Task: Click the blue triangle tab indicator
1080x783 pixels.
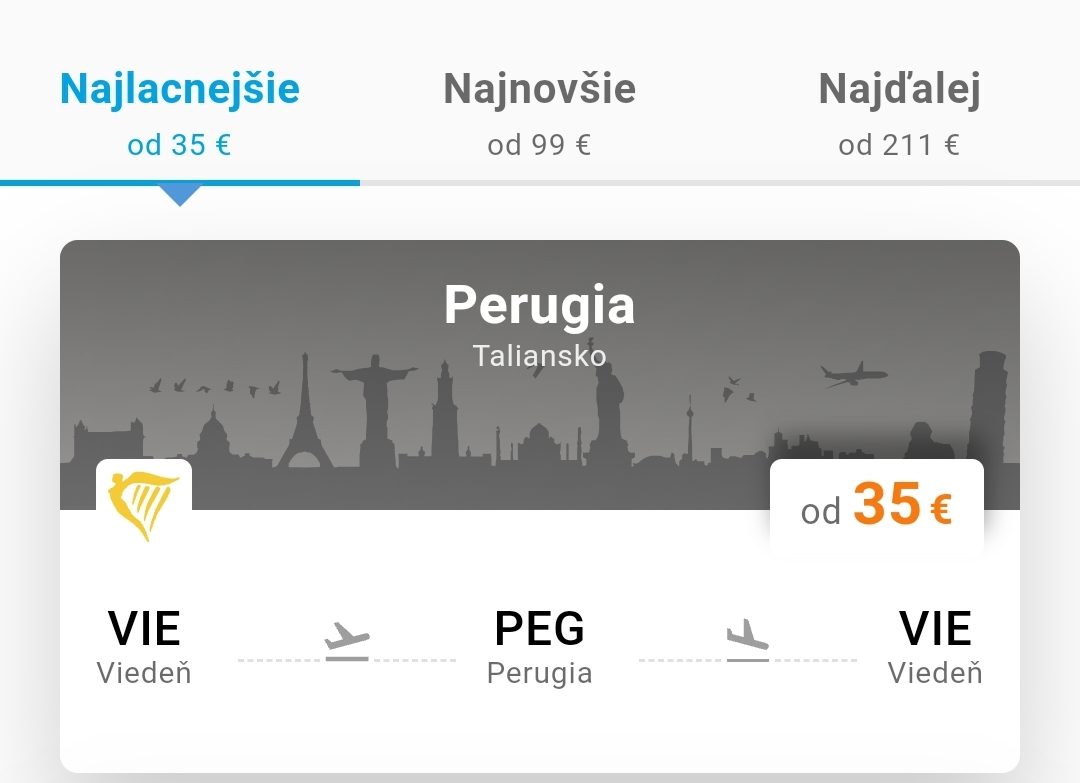Action: pos(180,195)
